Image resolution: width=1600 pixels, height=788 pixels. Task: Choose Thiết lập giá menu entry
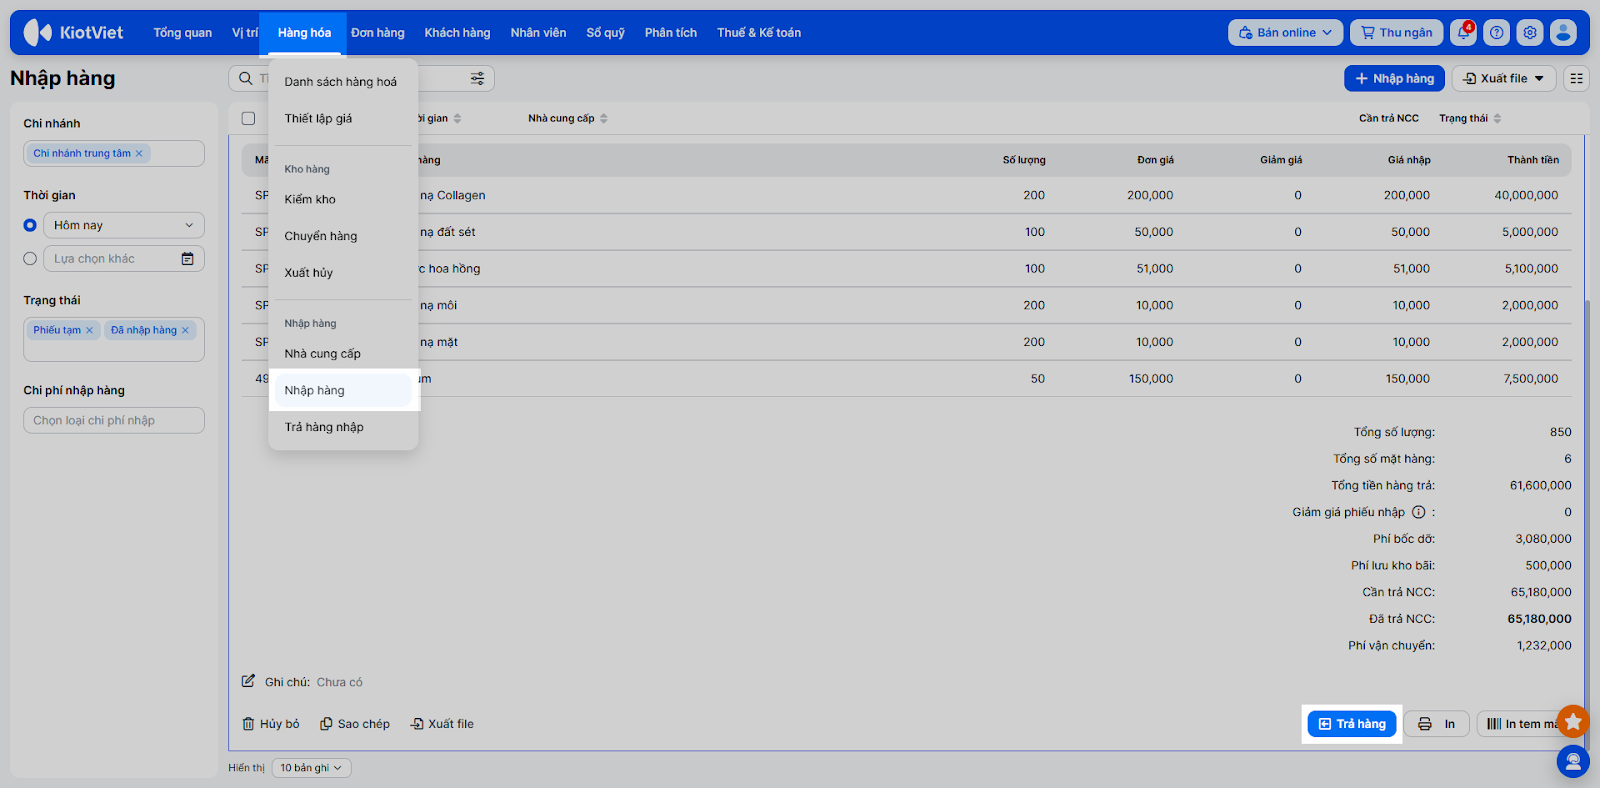pos(343,118)
